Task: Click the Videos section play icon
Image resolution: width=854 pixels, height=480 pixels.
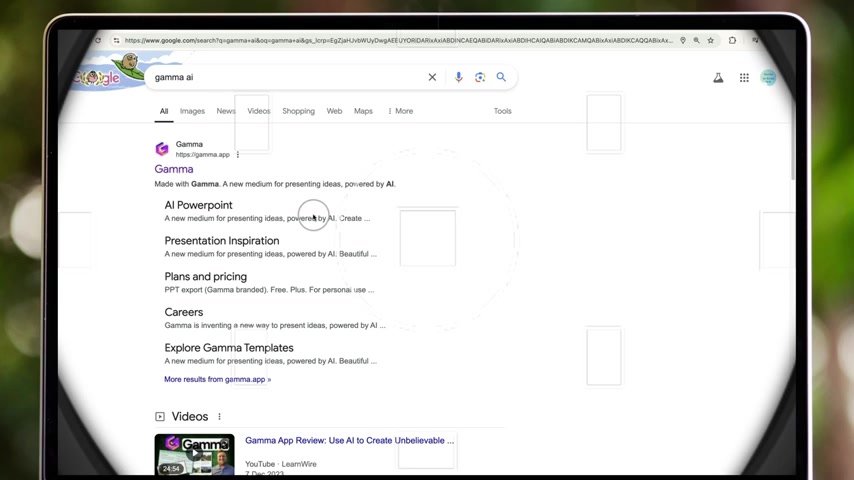Action: pyautogui.click(x=160, y=417)
